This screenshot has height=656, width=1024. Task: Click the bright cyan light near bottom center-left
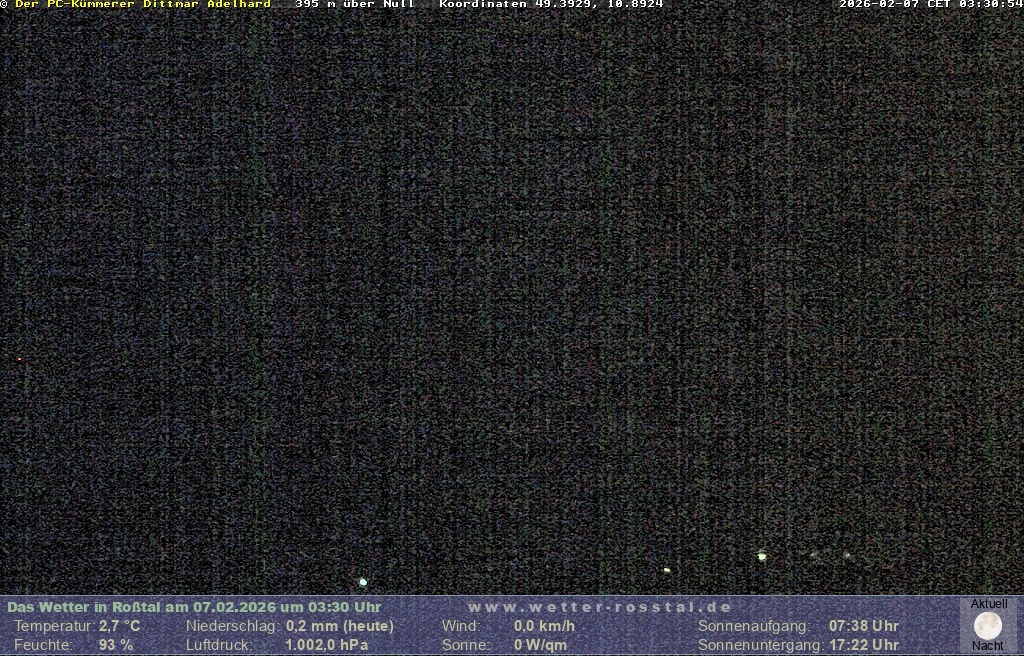coord(363,581)
